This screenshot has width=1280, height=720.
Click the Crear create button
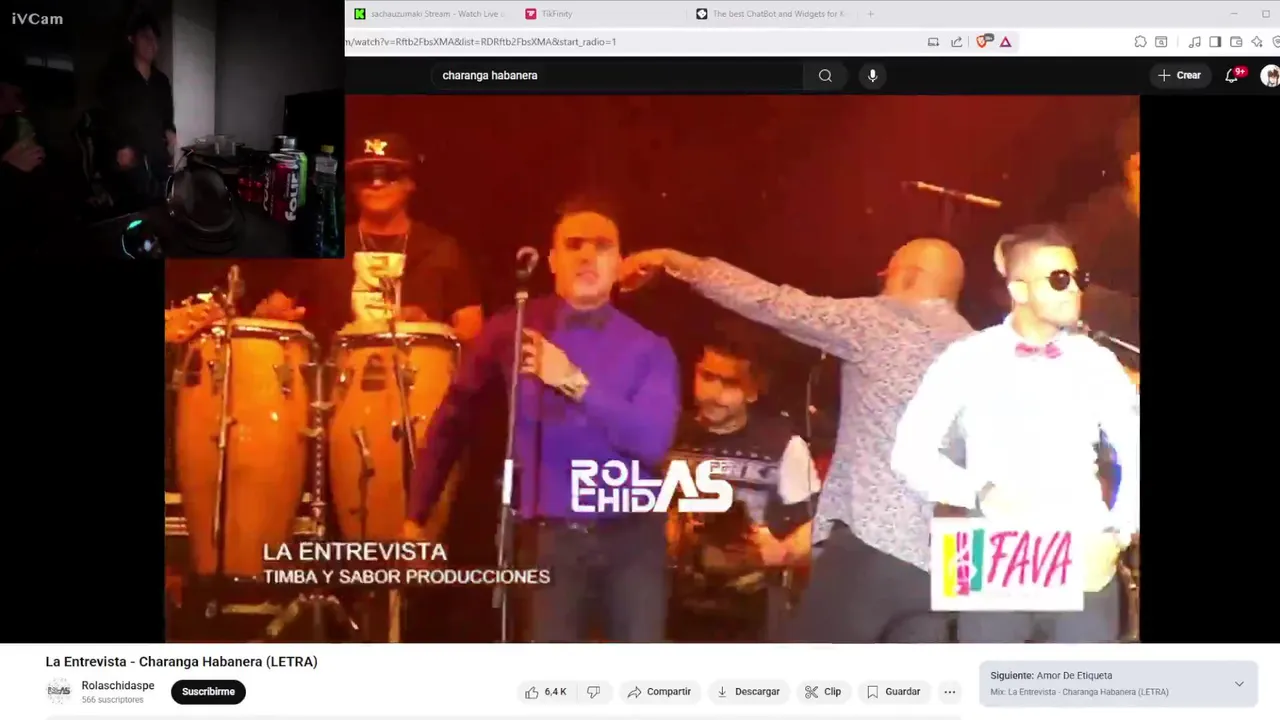click(x=1179, y=75)
